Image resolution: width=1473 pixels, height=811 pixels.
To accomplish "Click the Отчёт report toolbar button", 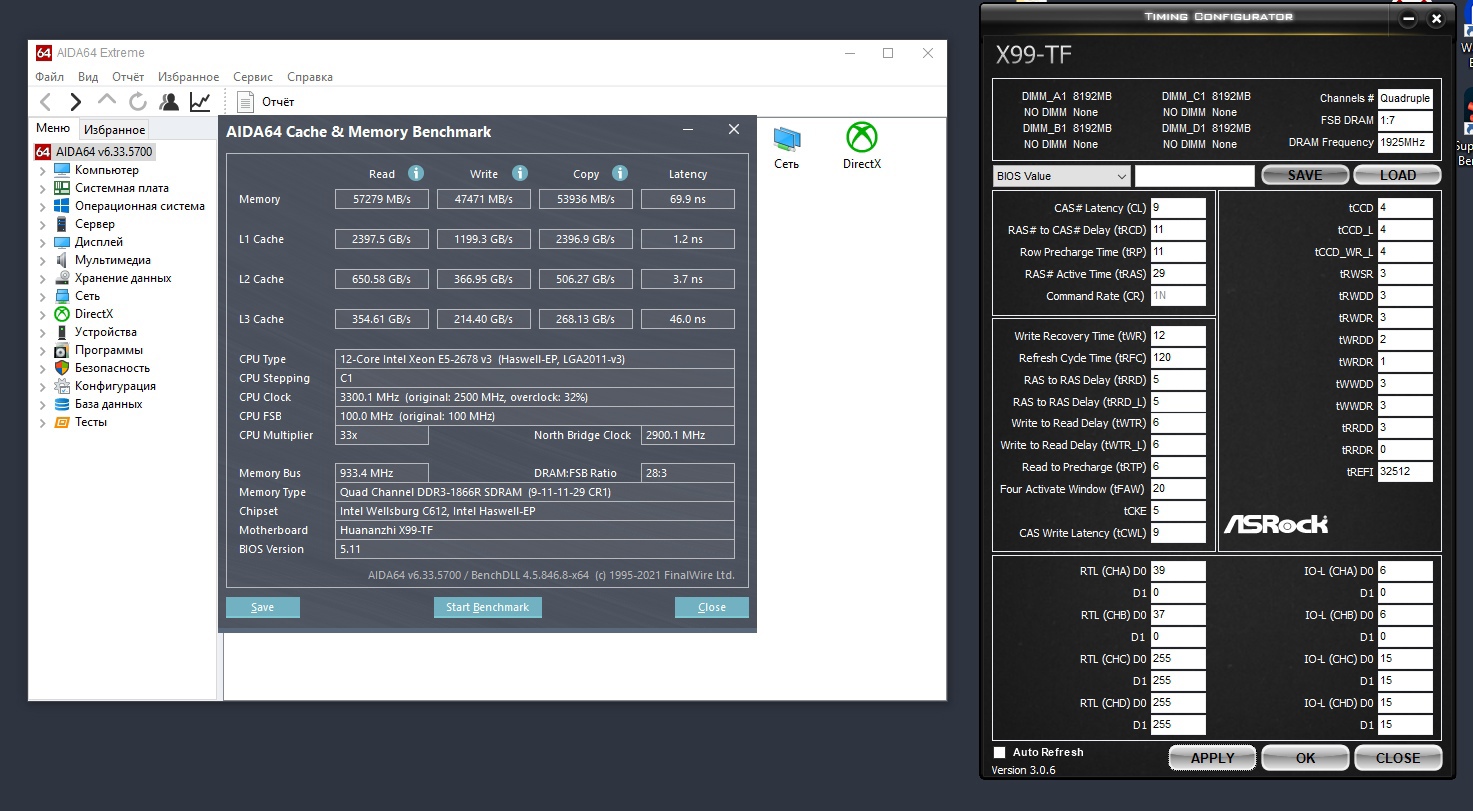I will tap(266, 102).
